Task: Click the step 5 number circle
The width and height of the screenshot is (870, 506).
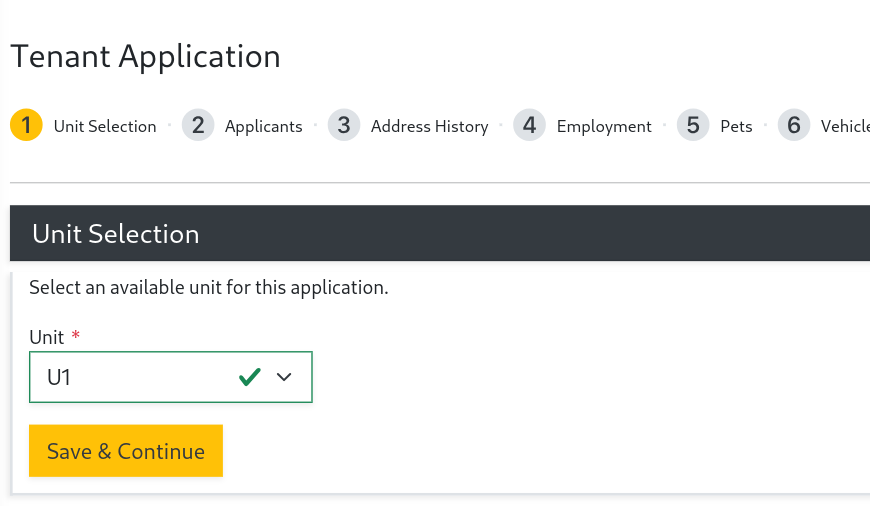Action: (693, 125)
